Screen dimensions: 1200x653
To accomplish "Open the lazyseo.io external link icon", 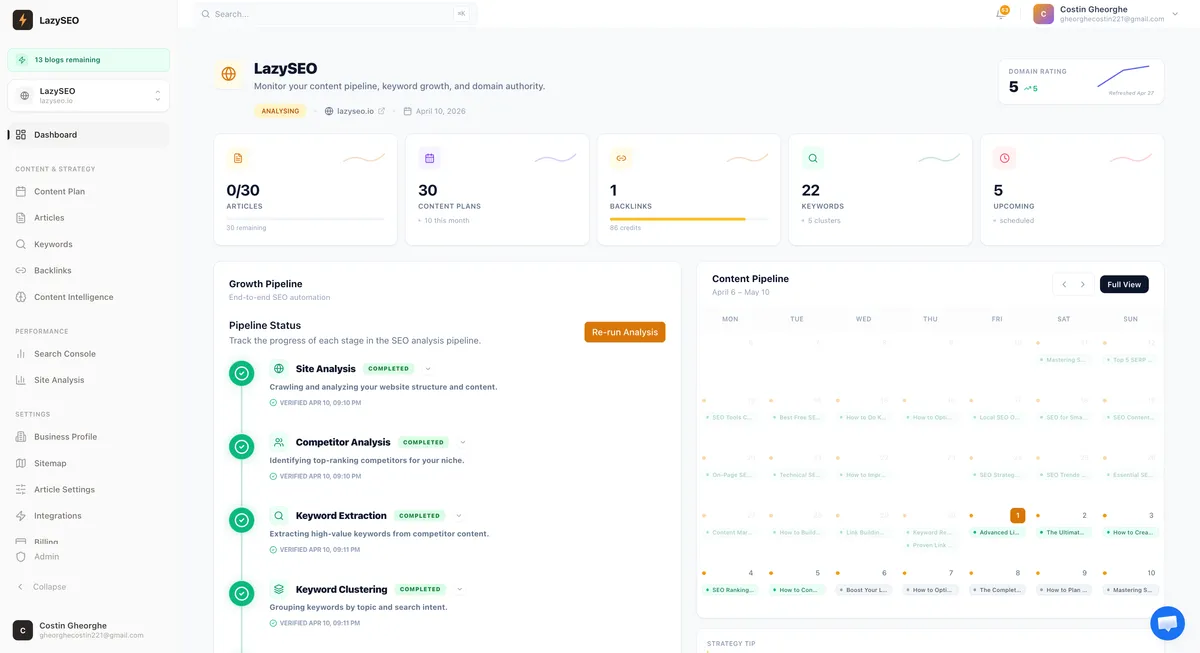I will [381, 111].
